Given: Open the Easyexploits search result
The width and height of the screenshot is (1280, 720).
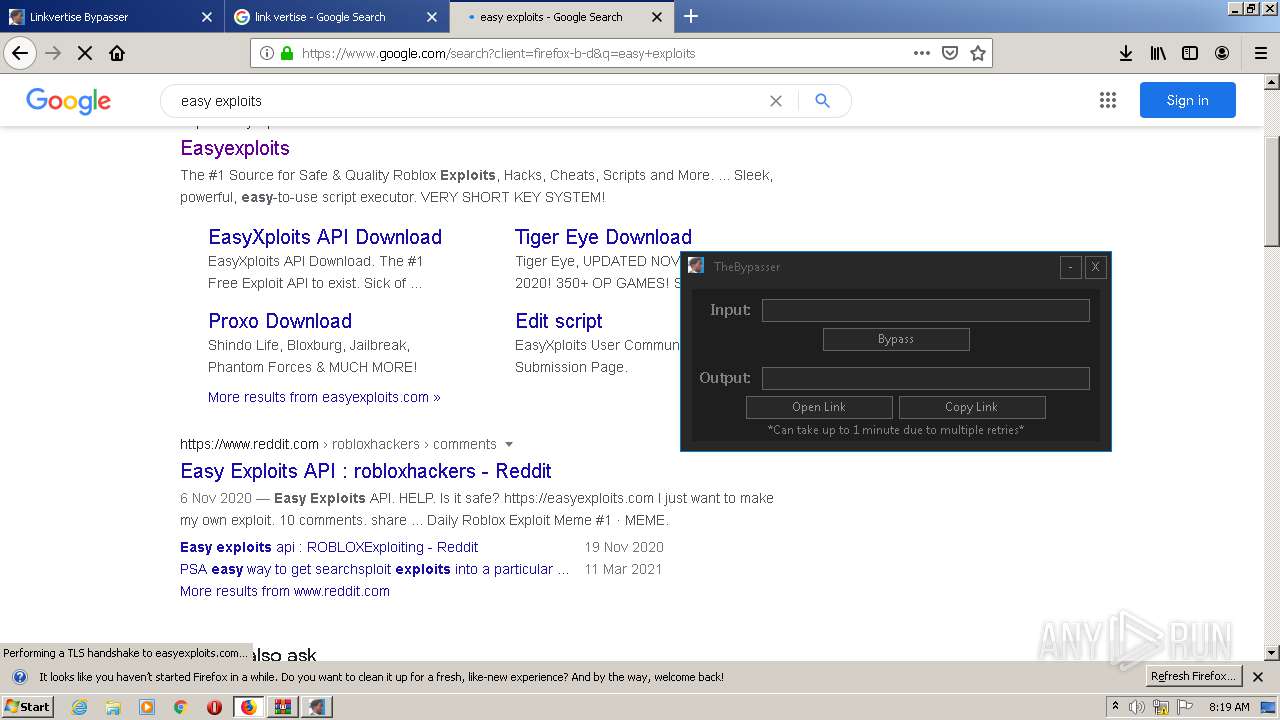Looking at the screenshot, I should (235, 148).
